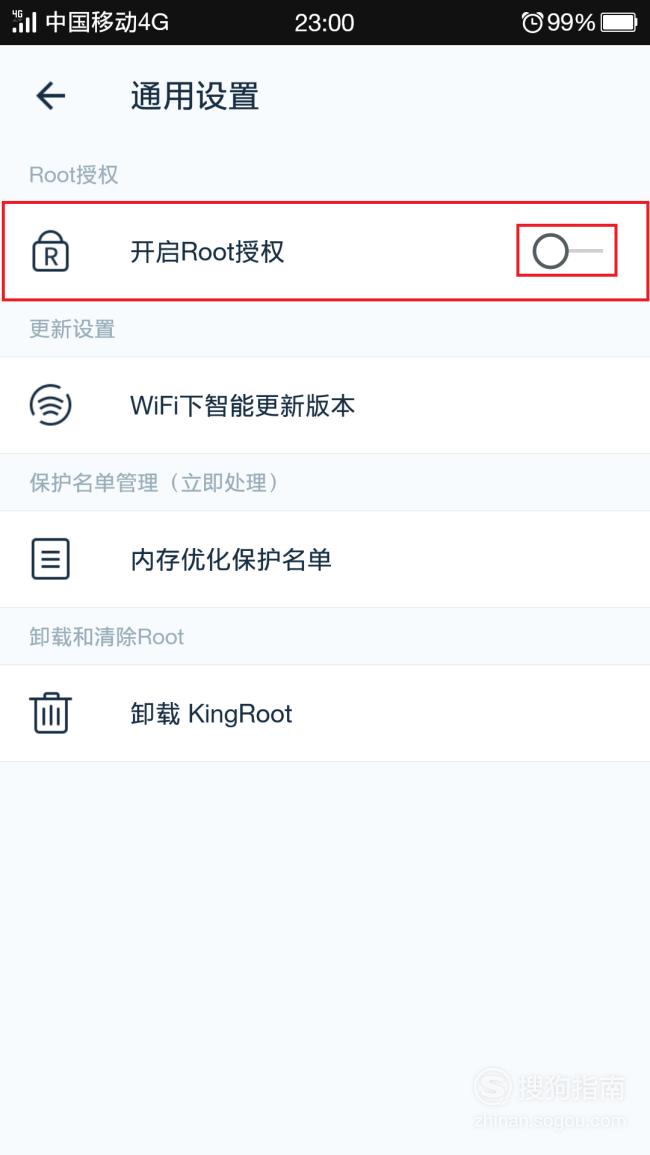Choose 卸载 KingRoot option

pos(325,713)
